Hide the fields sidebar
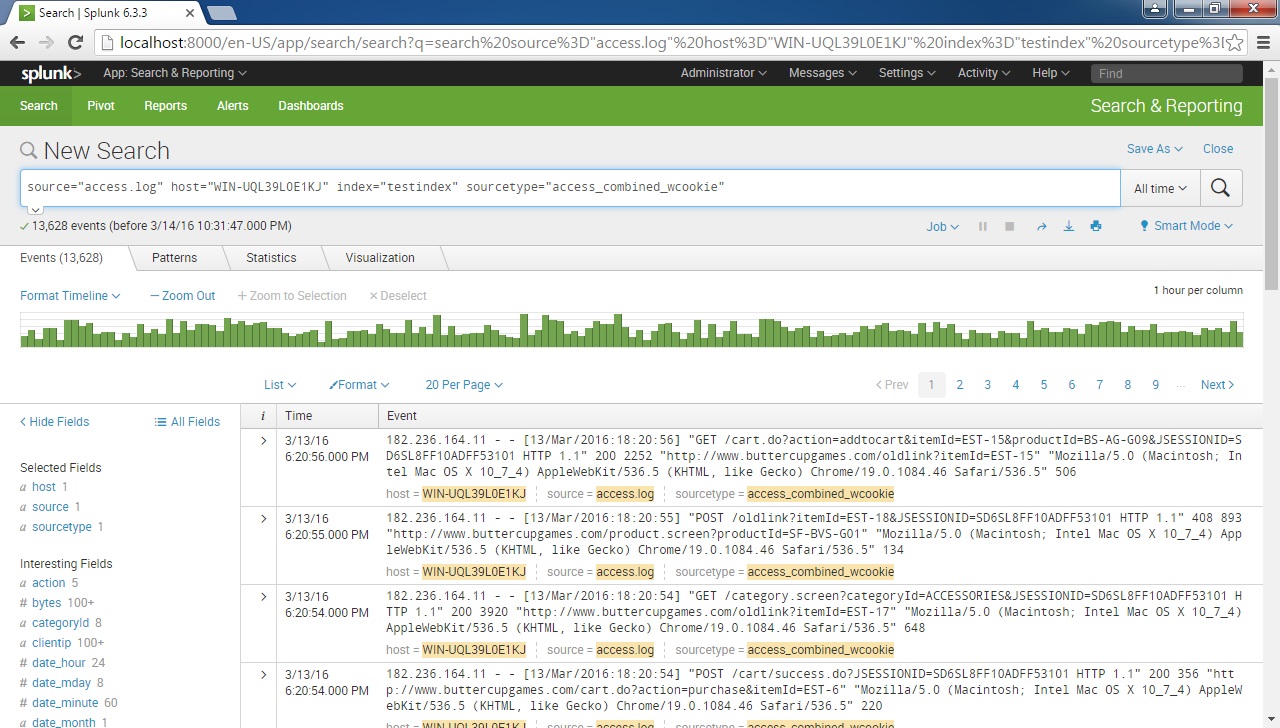 (x=53, y=421)
